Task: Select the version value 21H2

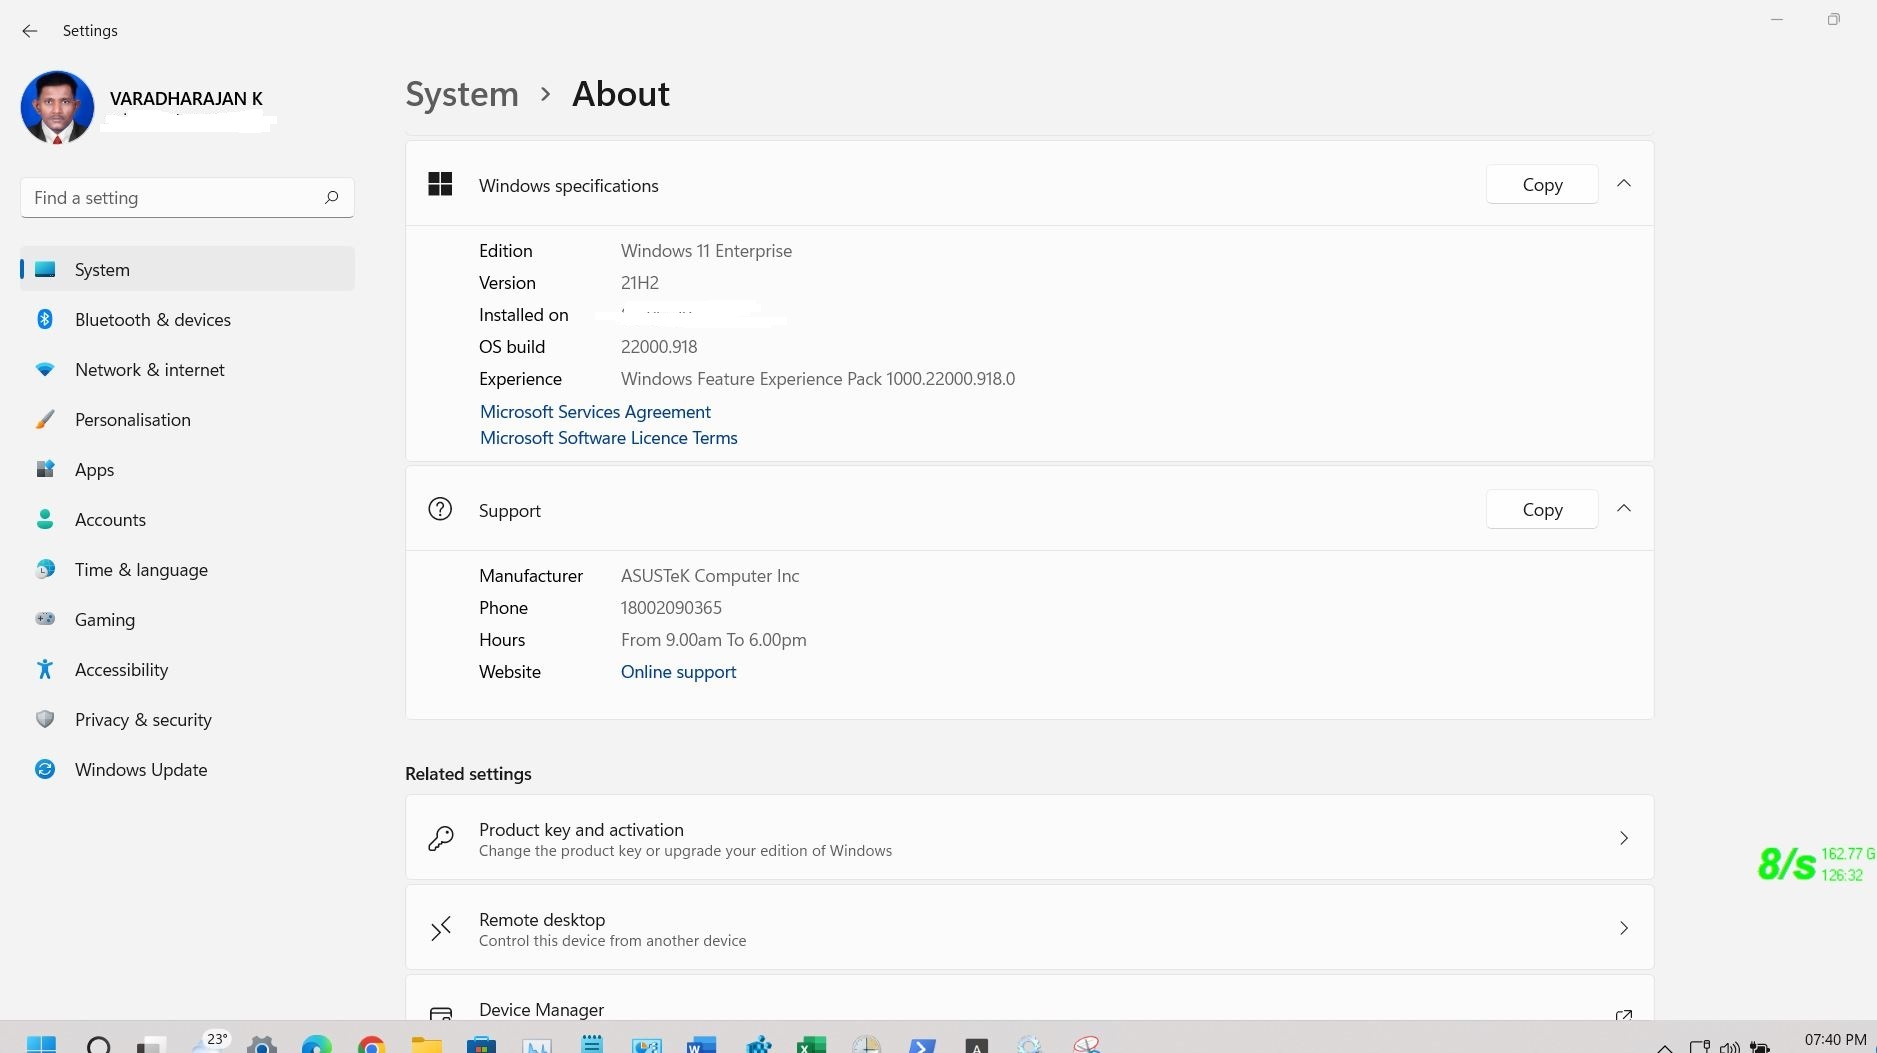Action: pos(639,283)
